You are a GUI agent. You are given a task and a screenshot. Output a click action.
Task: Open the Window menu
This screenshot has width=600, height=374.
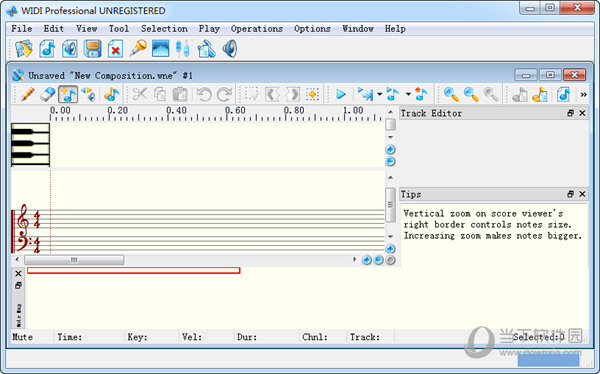(358, 29)
